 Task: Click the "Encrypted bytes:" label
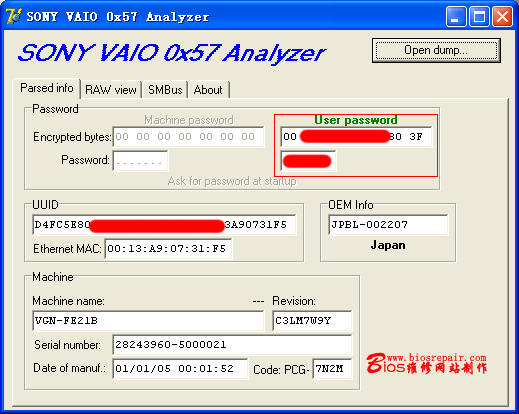point(72,137)
